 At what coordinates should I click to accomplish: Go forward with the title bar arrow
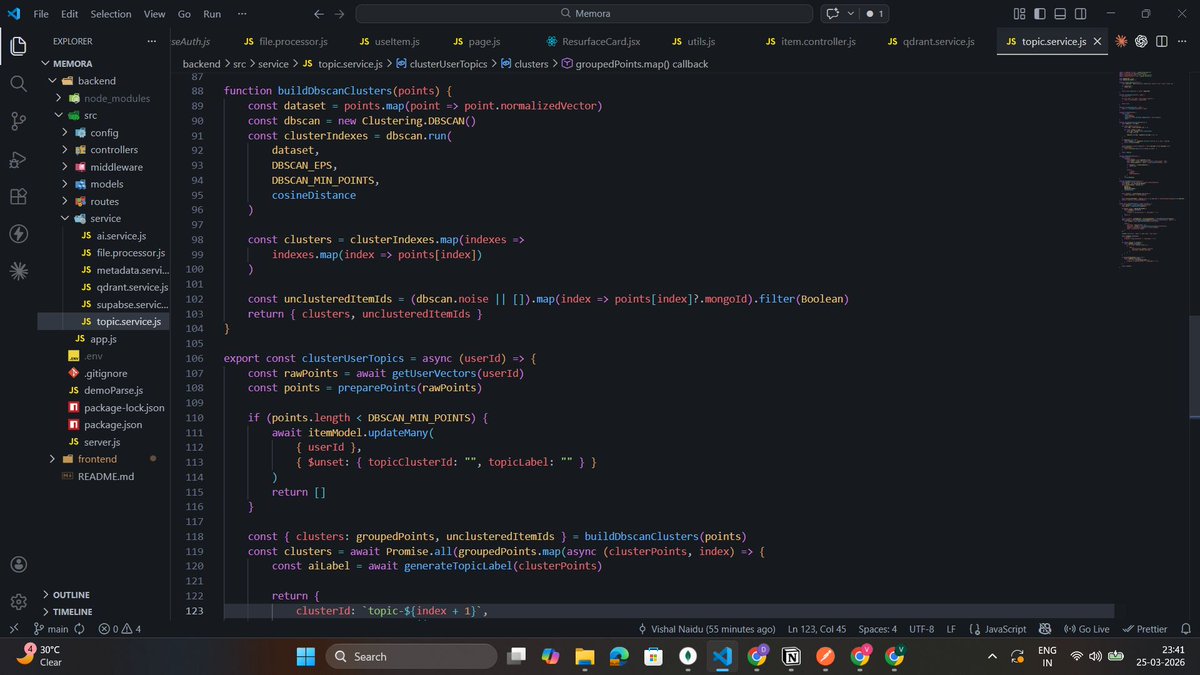click(x=340, y=14)
